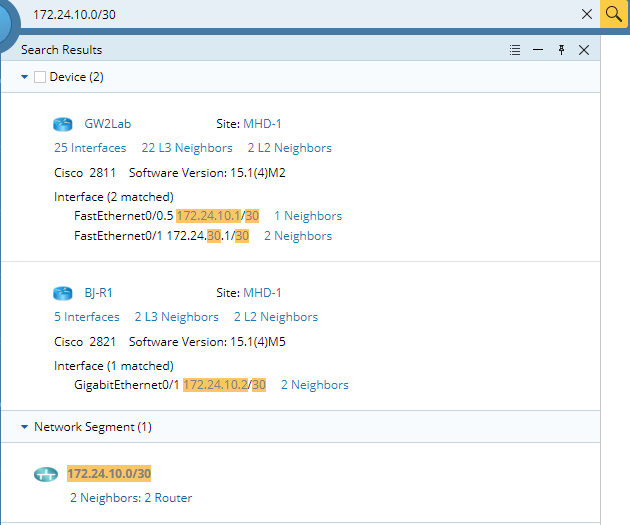The width and height of the screenshot is (630, 525).
Task: Open the GW2Lab device link
Action: [x=107, y=124]
